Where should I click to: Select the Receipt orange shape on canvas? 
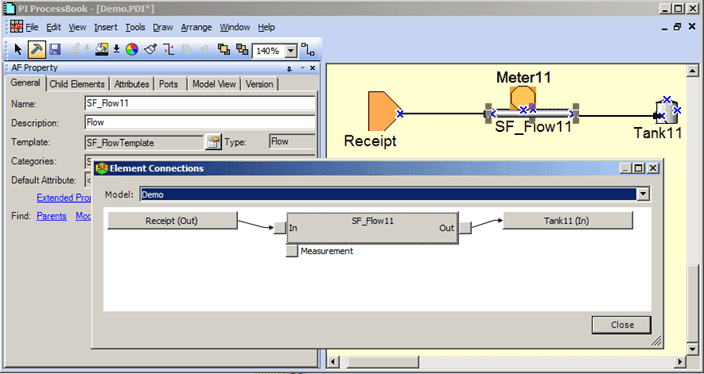pyautogui.click(x=383, y=111)
